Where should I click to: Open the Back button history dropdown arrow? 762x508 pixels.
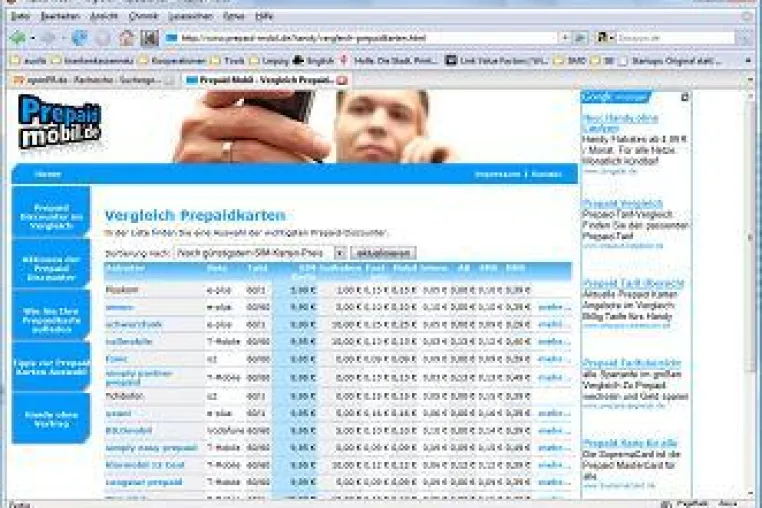click(x=32, y=38)
